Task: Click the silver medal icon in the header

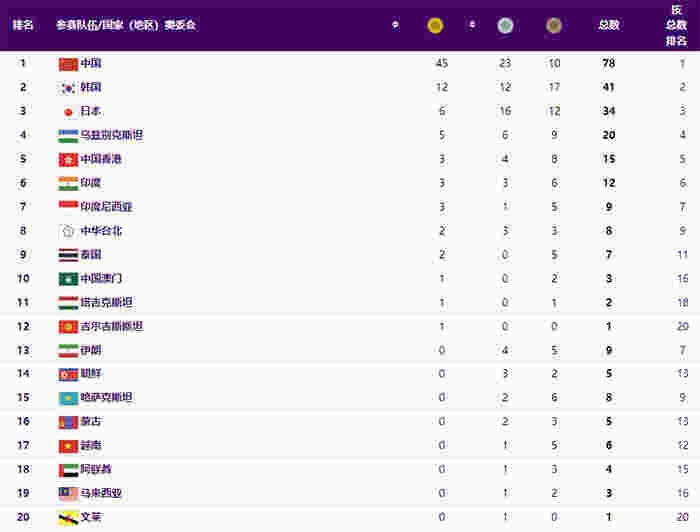Action: [505, 25]
